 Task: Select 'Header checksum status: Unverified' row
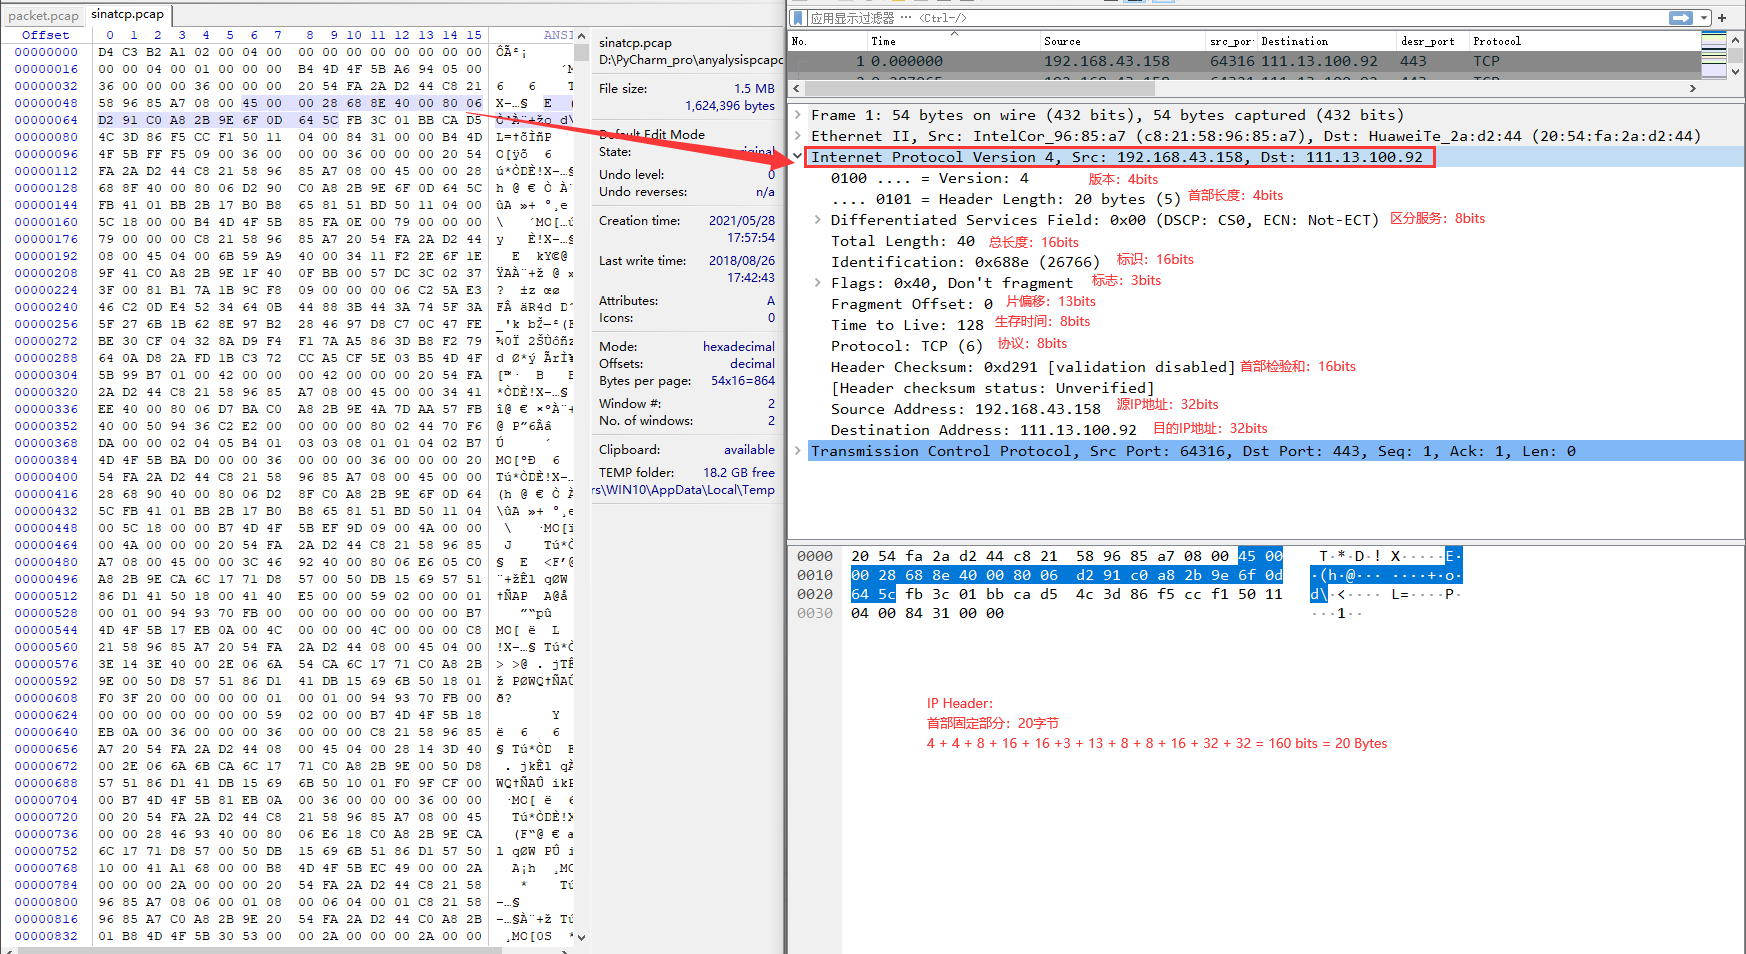[x=992, y=388]
